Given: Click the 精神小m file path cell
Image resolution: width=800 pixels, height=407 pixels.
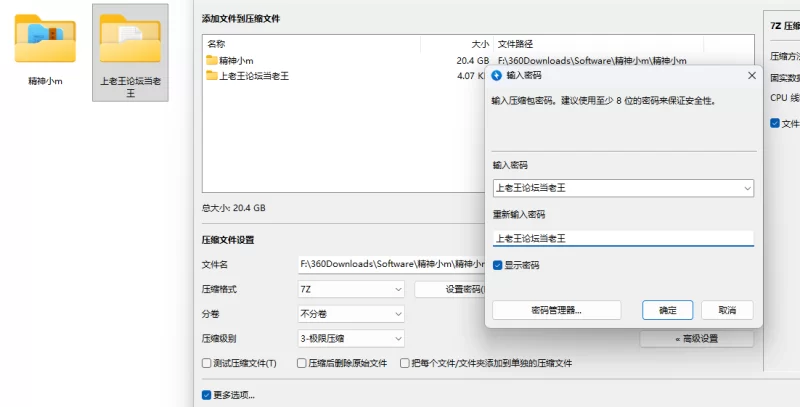Looking at the screenshot, I should [592, 61].
